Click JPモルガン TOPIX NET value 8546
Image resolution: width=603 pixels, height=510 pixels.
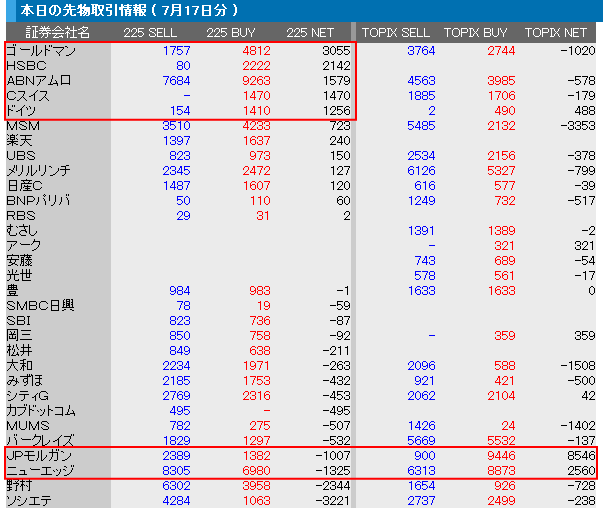point(581,455)
